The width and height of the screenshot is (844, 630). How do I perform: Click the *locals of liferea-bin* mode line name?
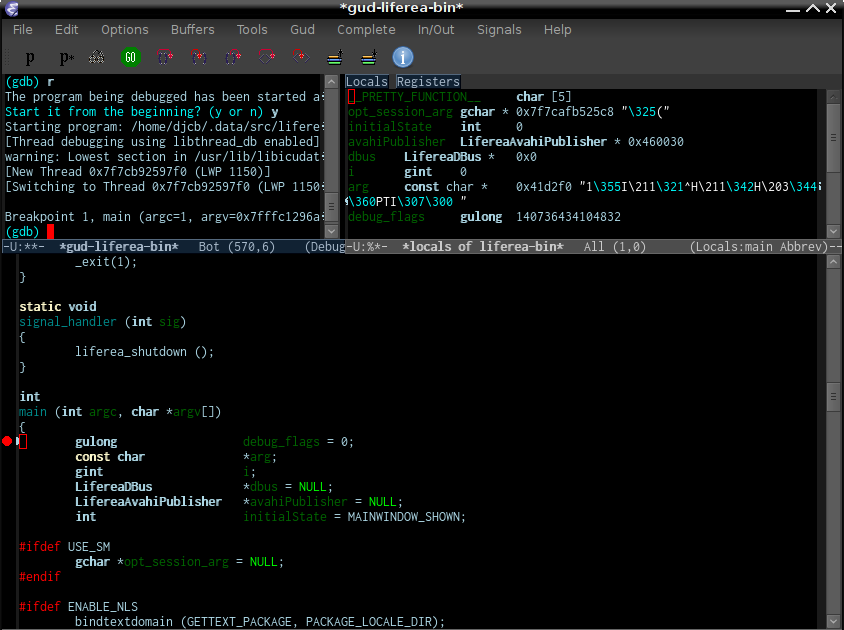[x=483, y=247]
